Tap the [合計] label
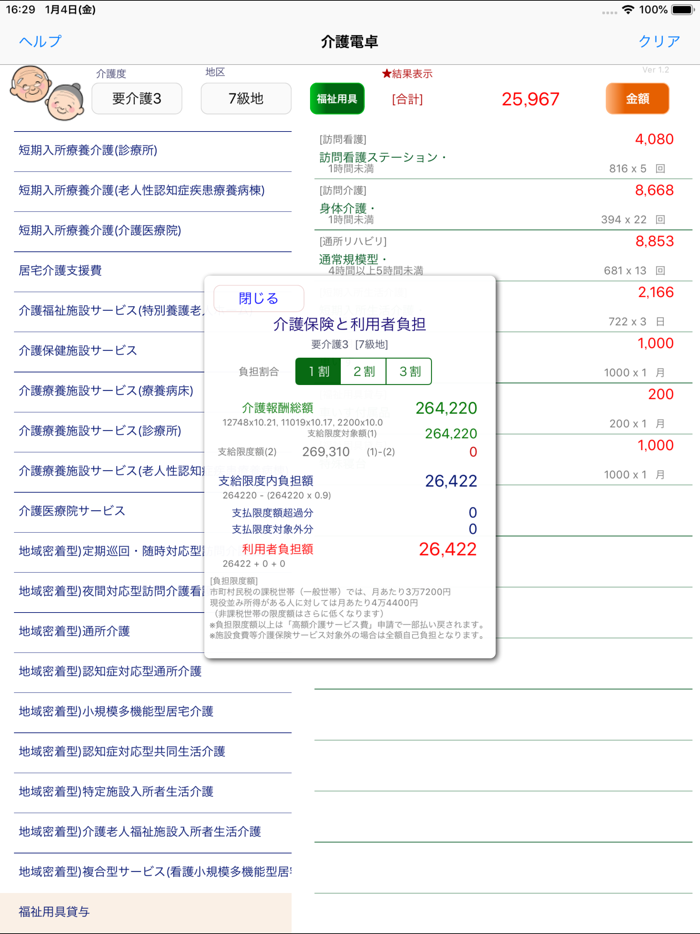 click(x=407, y=99)
